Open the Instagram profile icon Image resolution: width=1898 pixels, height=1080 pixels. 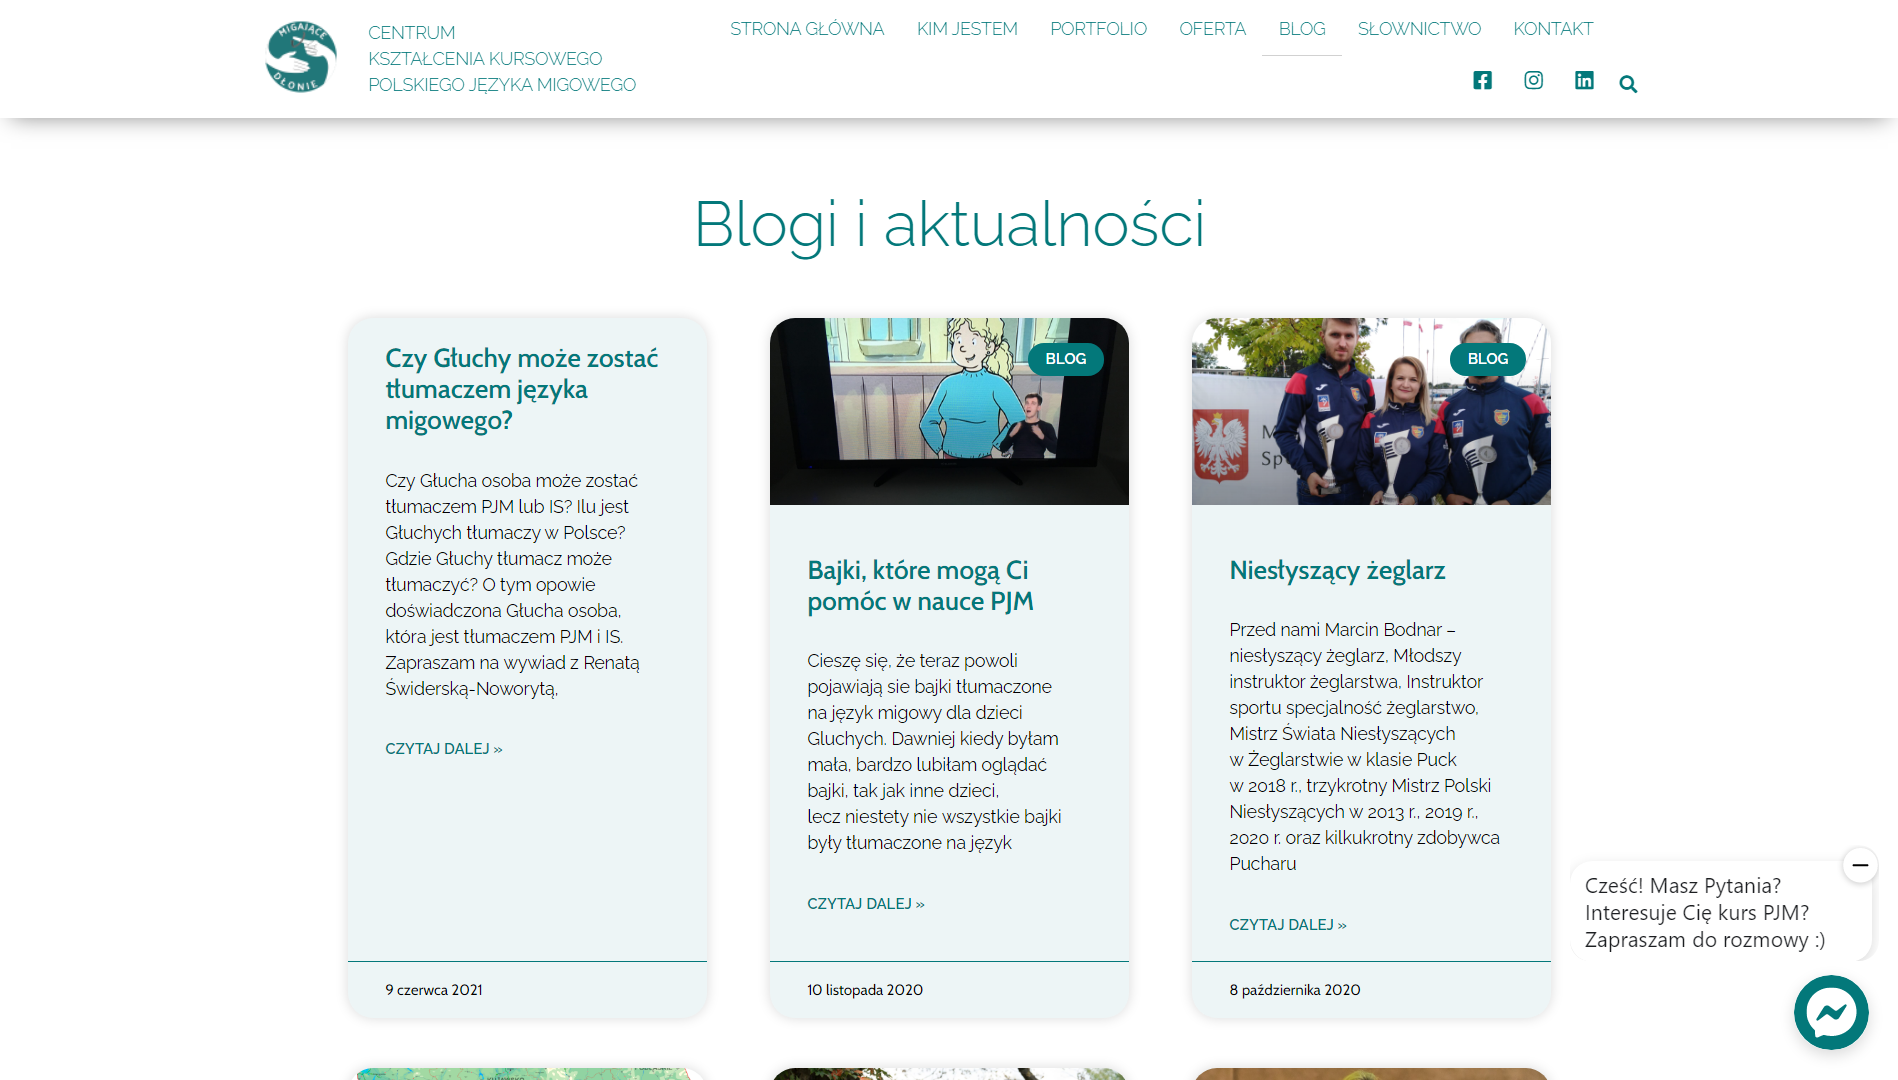(1533, 81)
